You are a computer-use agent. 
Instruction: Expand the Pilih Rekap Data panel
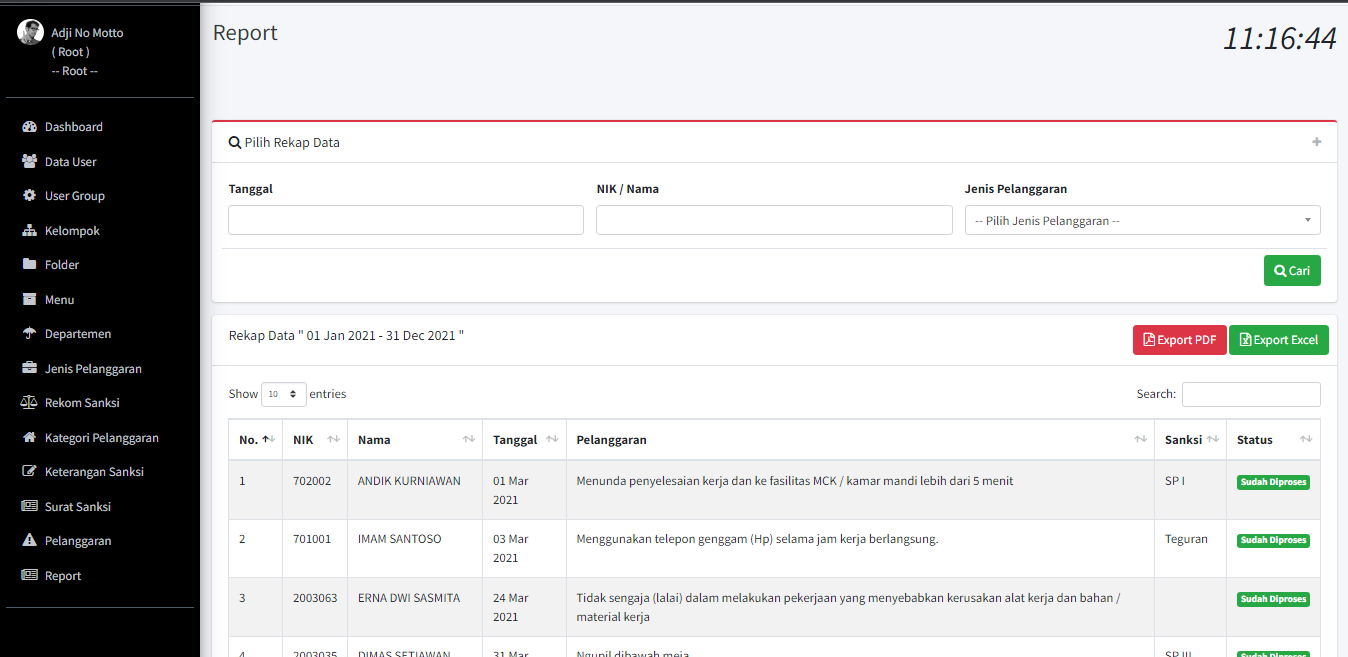coord(1316,142)
